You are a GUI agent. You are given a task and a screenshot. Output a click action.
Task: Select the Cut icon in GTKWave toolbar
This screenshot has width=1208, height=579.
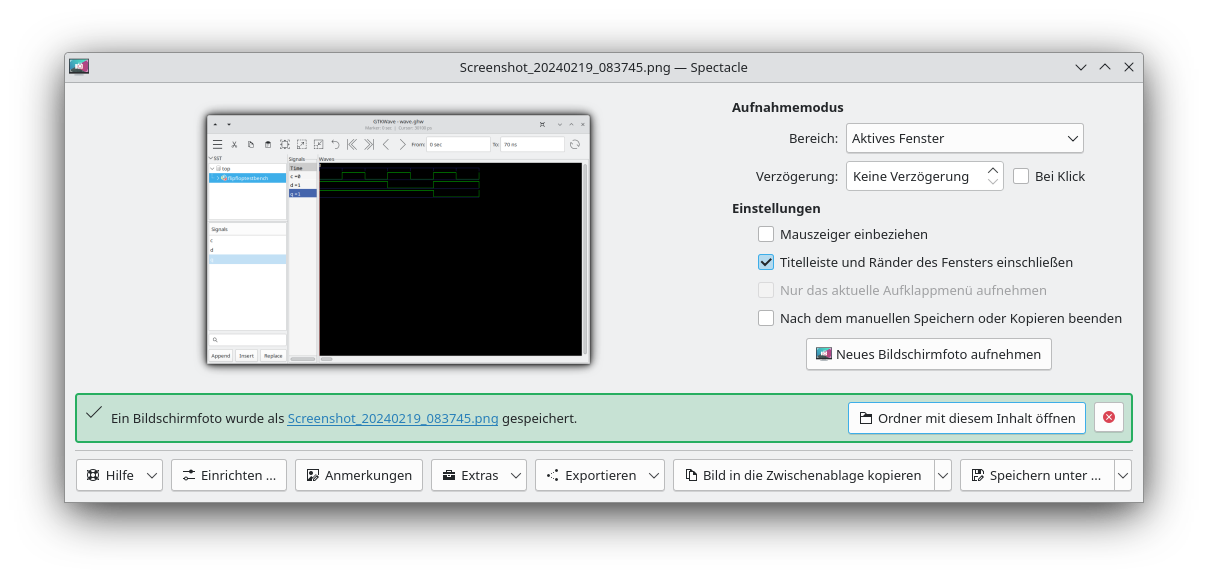234,144
